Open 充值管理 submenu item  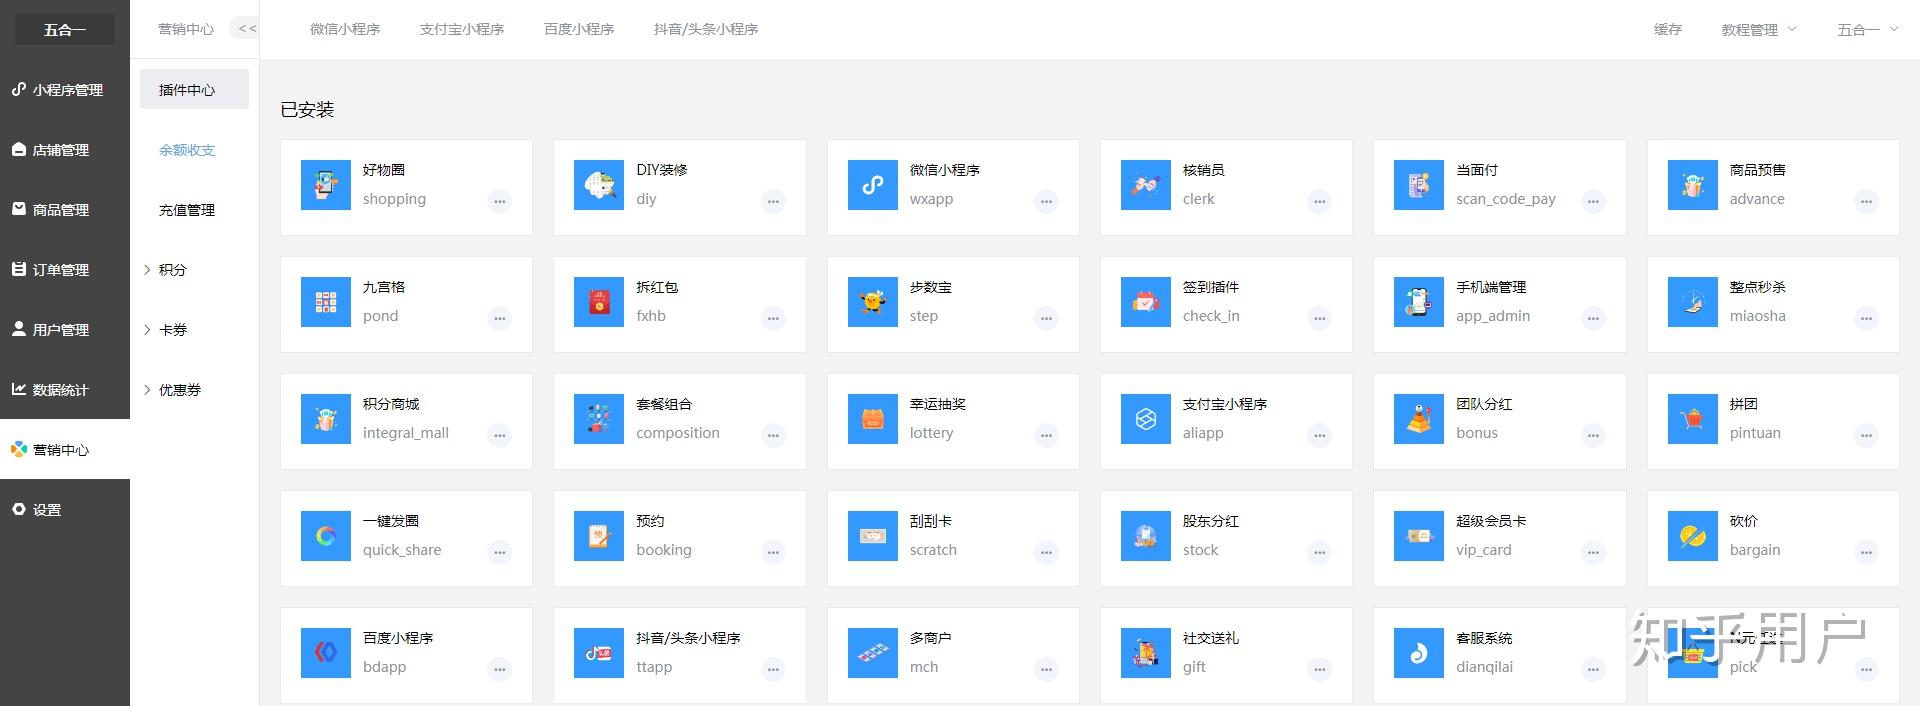click(194, 210)
